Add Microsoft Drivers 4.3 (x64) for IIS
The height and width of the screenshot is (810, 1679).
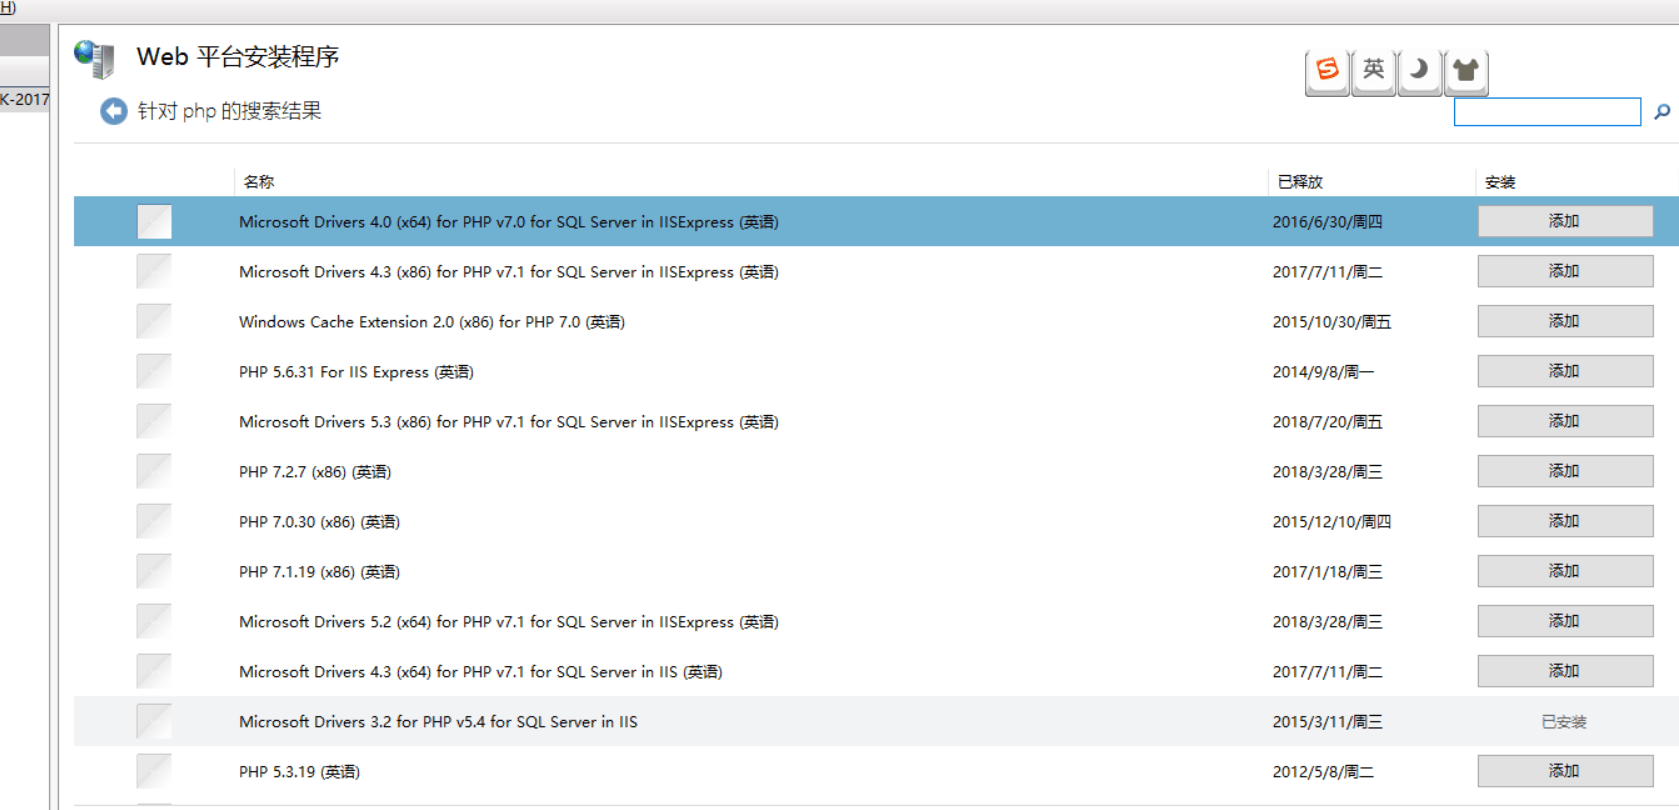1565,671
